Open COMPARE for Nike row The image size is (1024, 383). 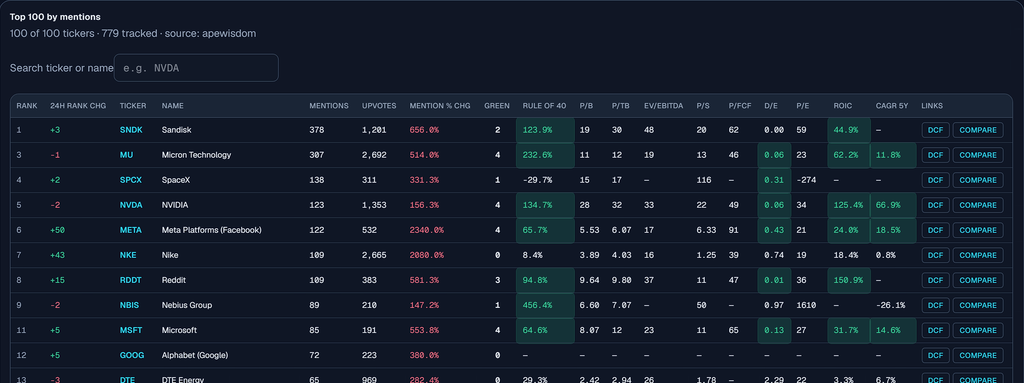coord(978,255)
